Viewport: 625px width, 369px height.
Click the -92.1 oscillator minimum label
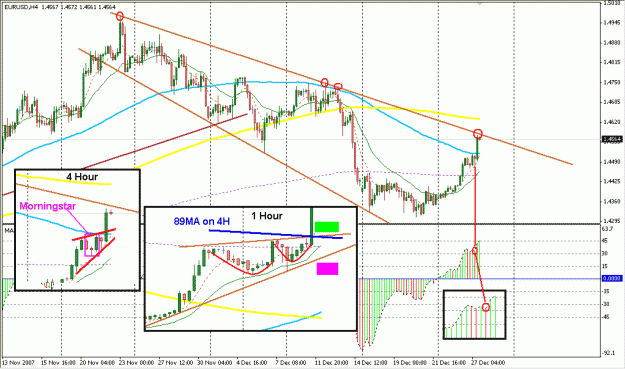(609, 353)
